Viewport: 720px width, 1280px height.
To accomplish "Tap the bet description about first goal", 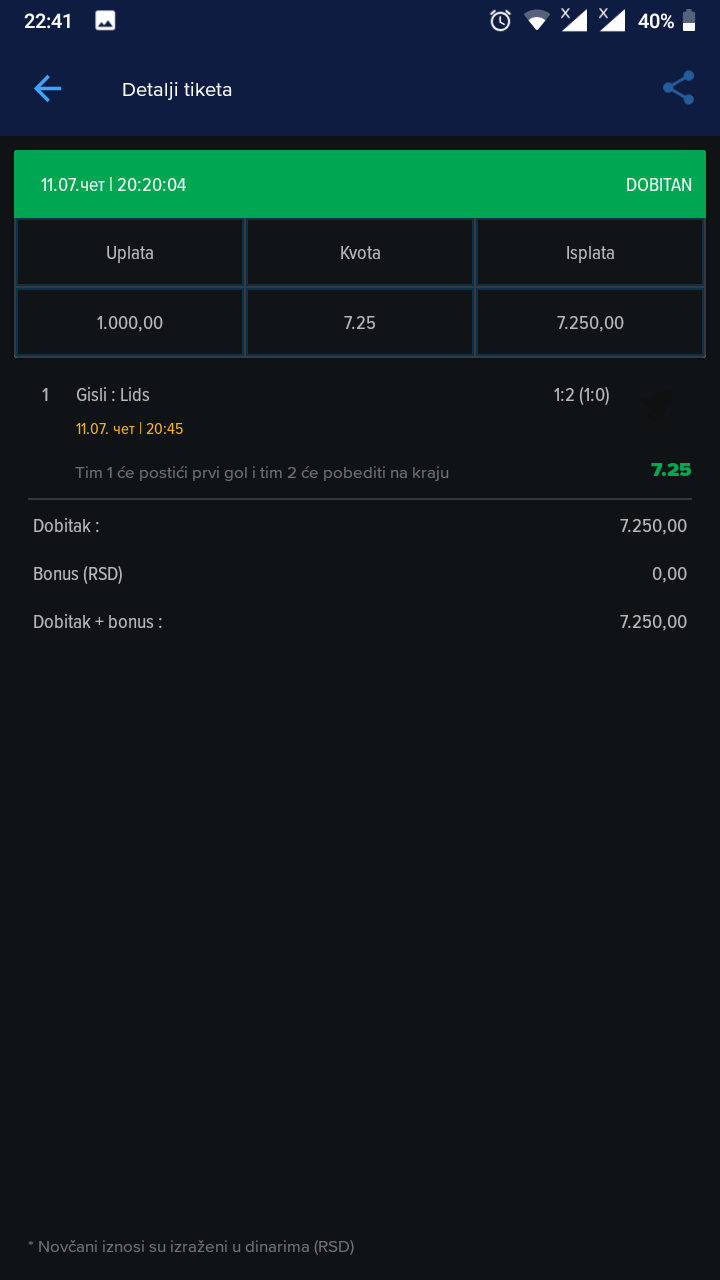I will (x=262, y=472).
